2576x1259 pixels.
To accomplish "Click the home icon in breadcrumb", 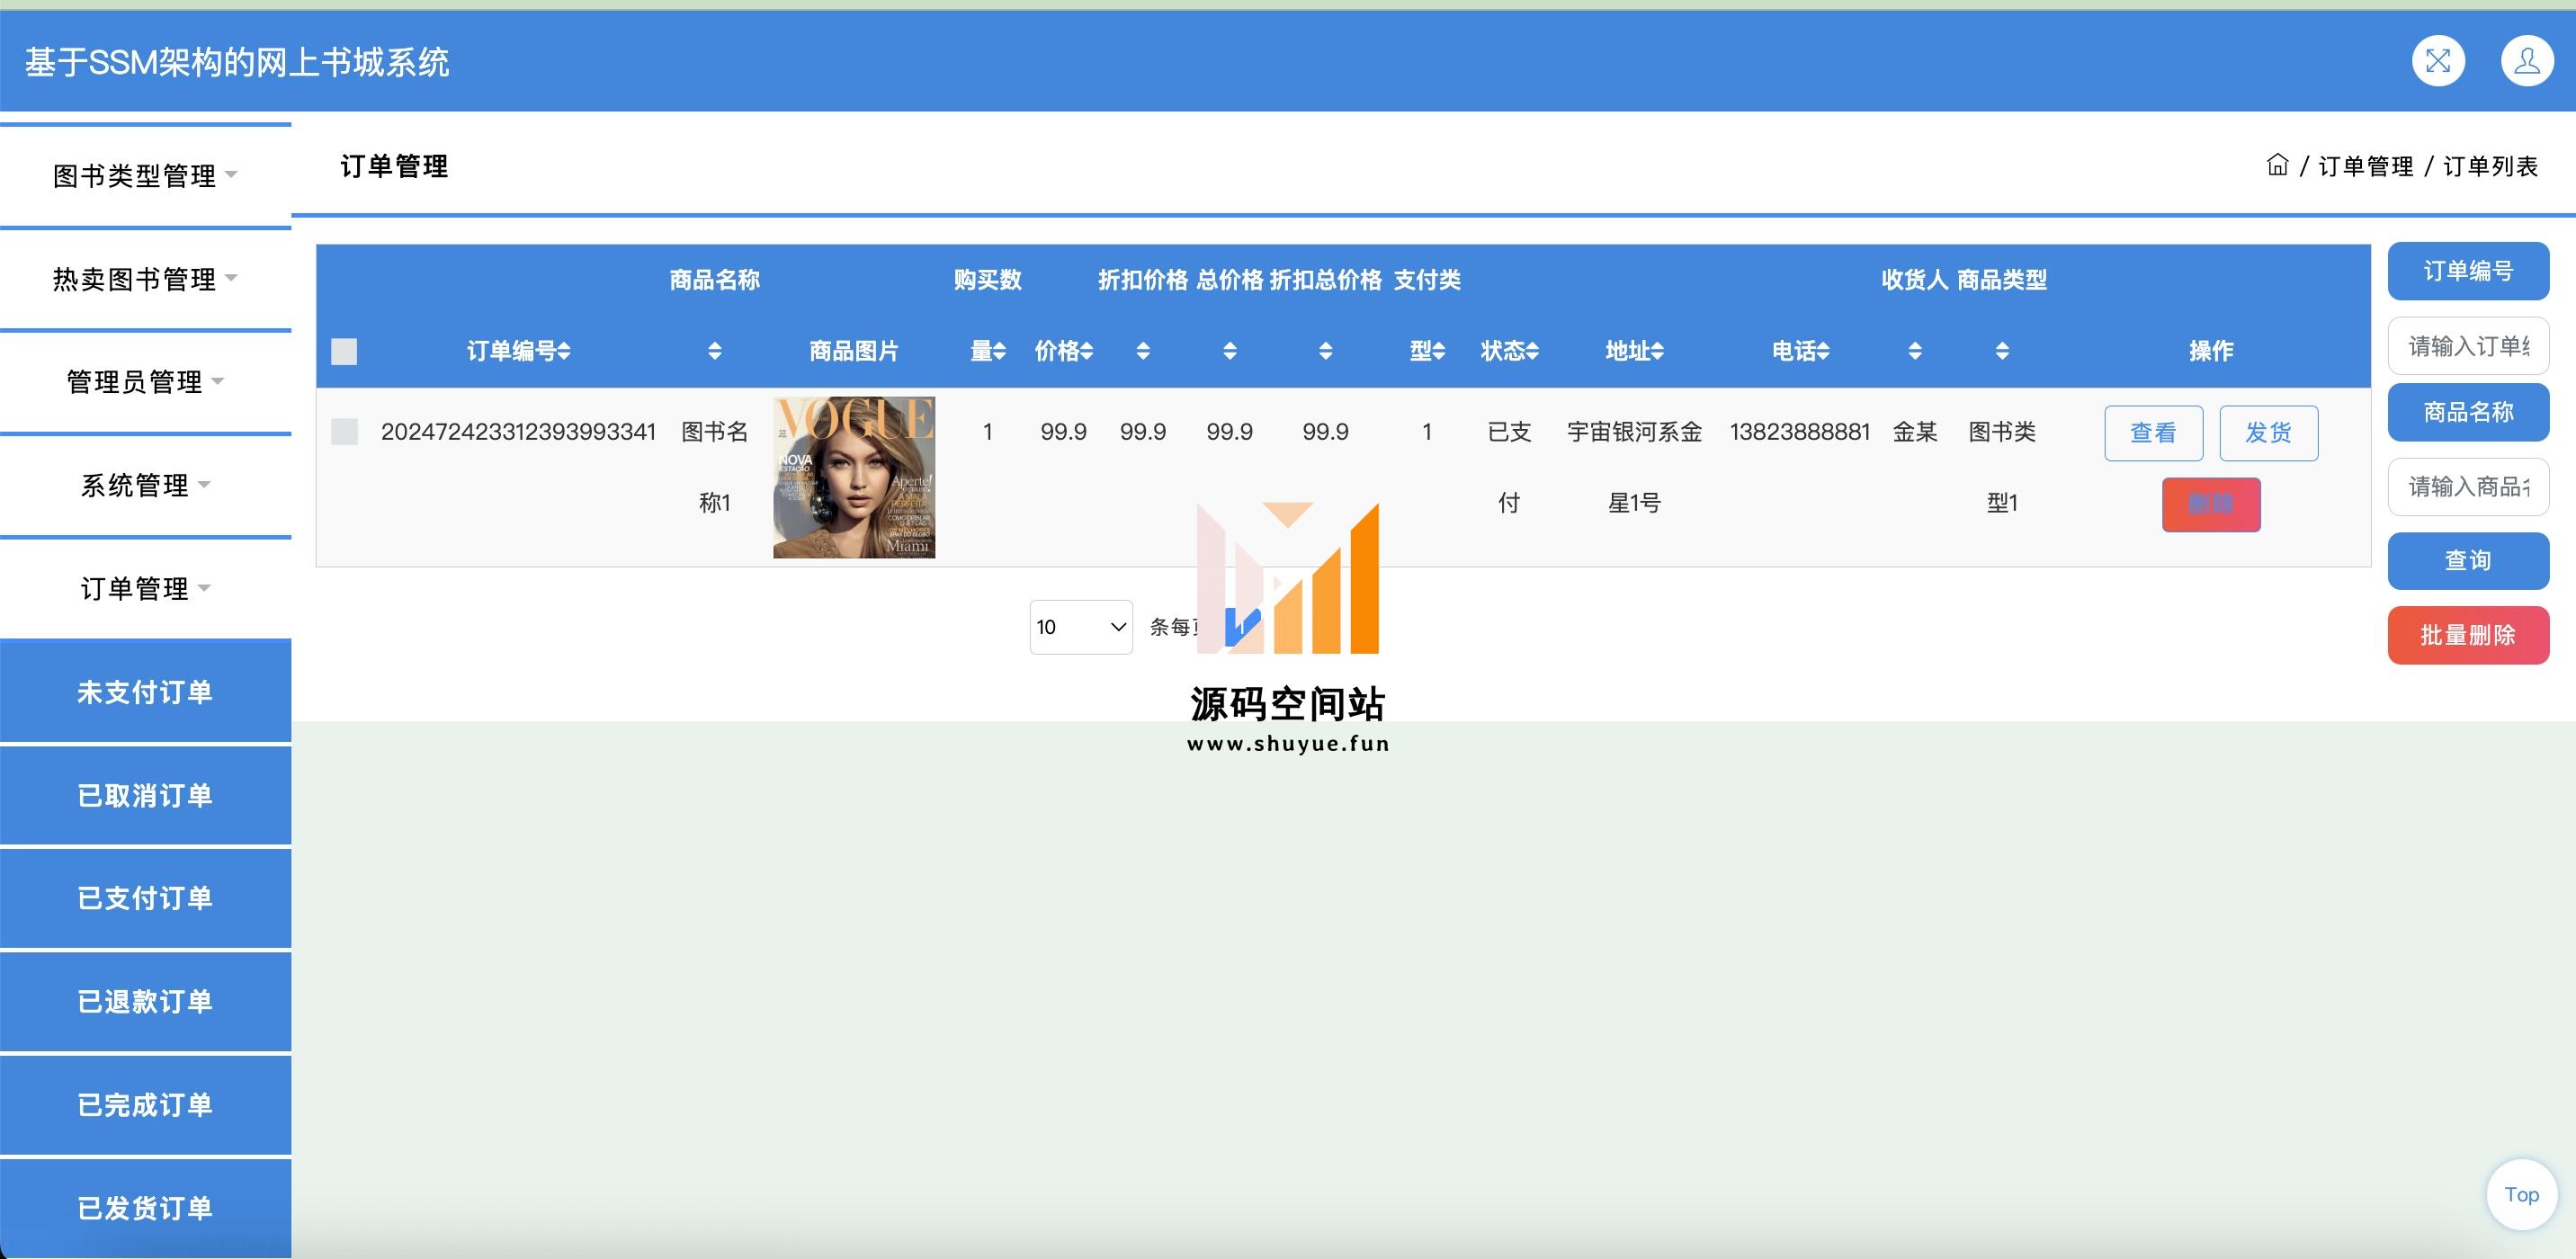I will click(x=2277, y=165).
